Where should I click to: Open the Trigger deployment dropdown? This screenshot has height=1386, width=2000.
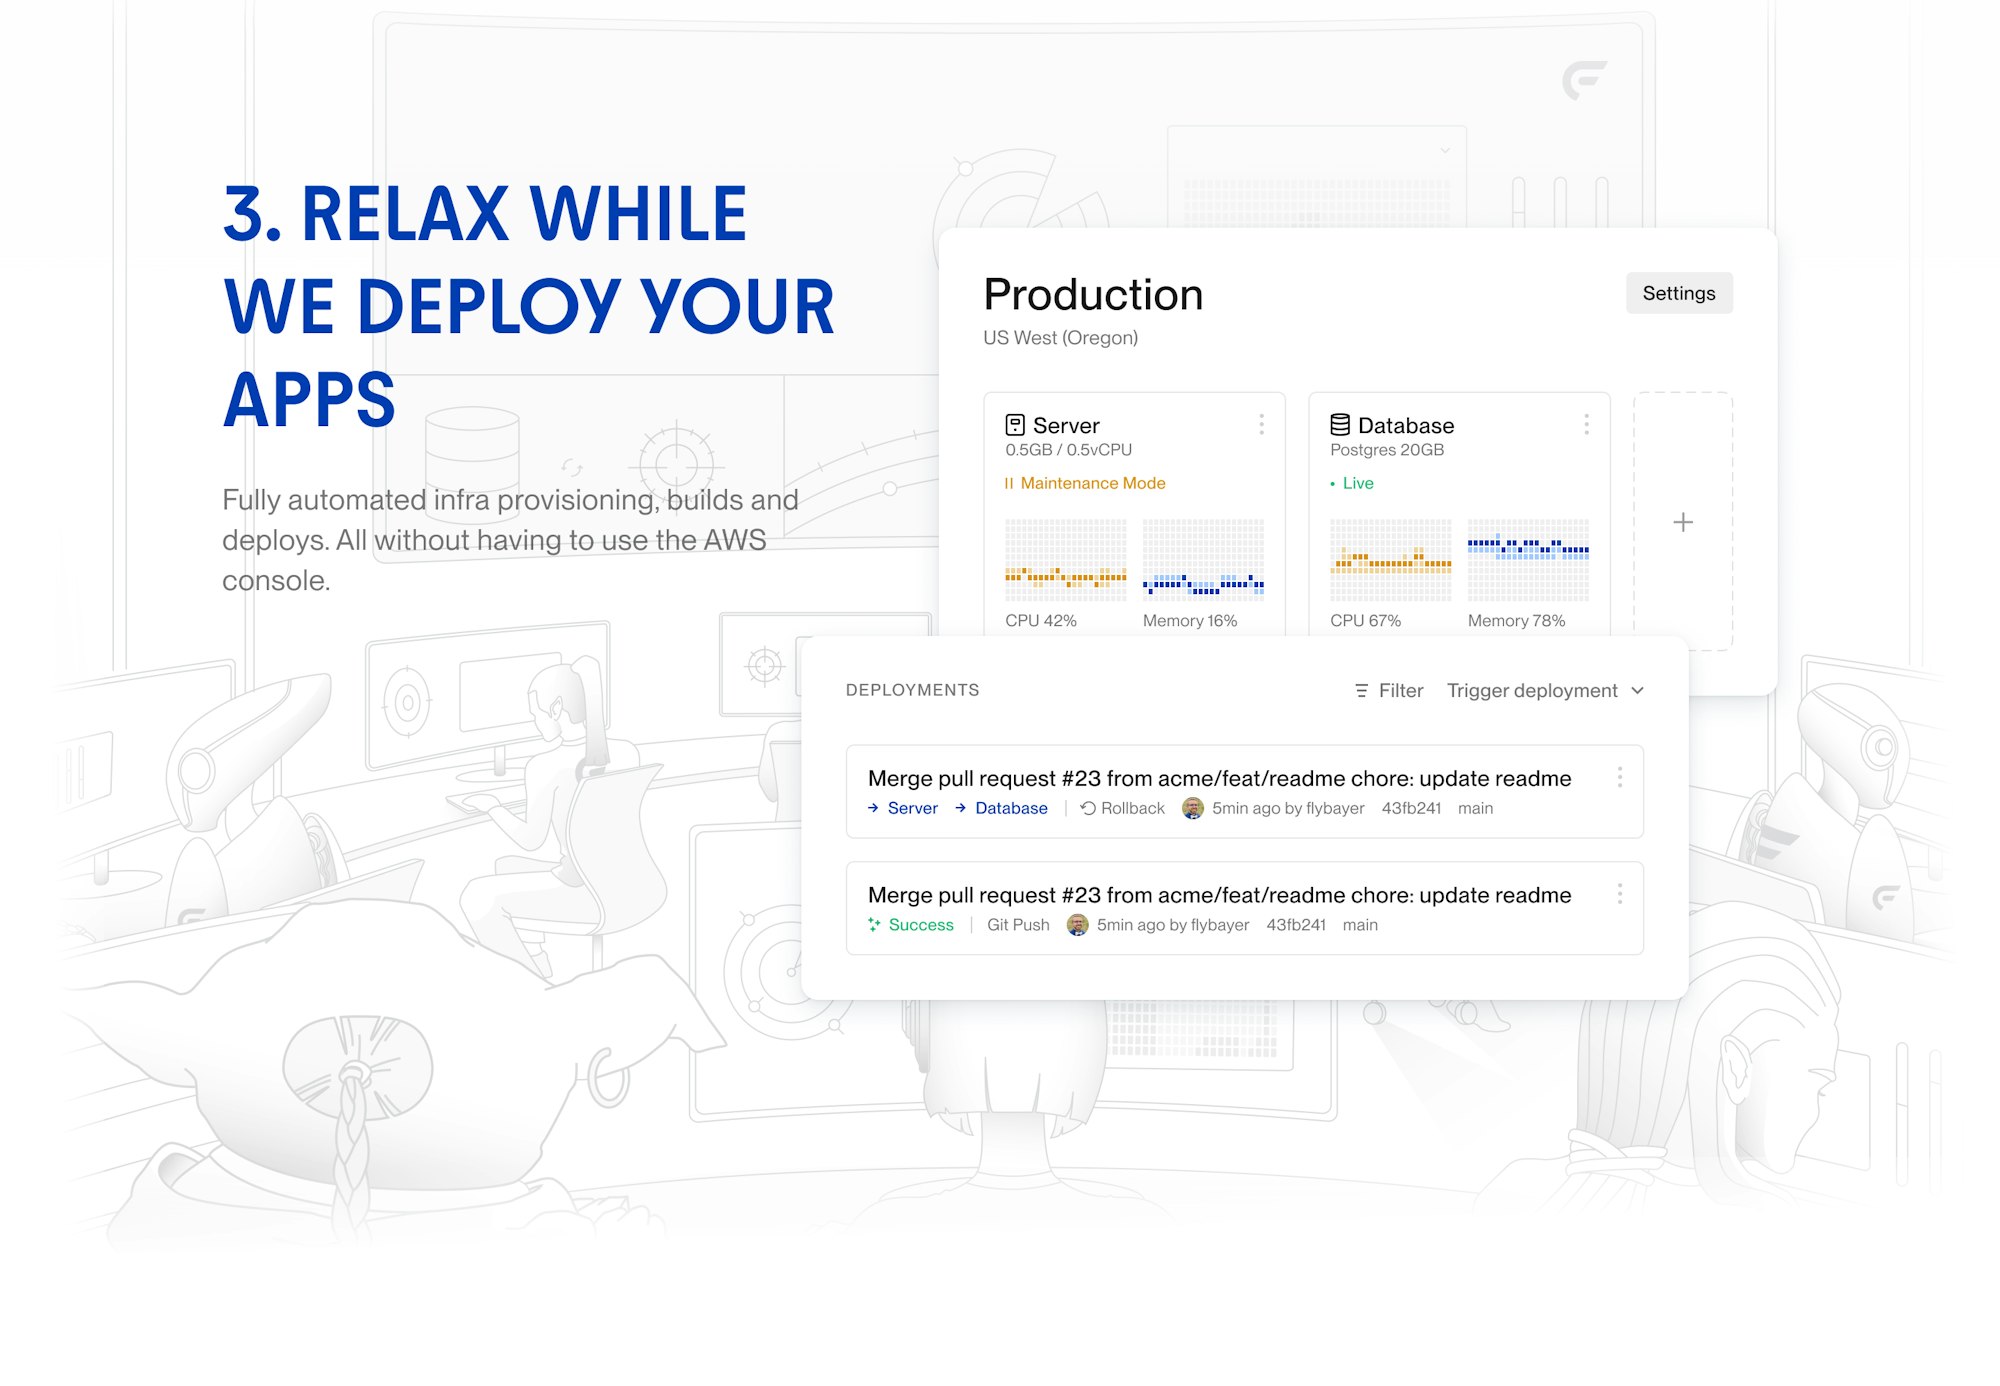click(1545, 691)
